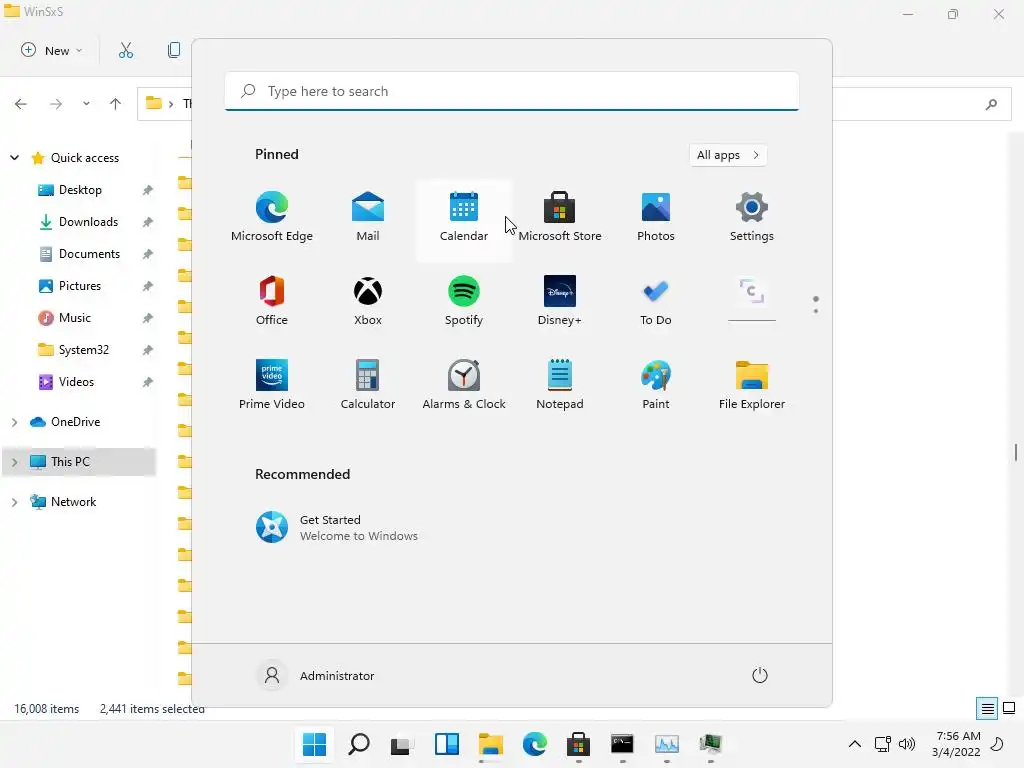Open the Photos app
This screenshot has width=1024, height=768.
(656, 217)
